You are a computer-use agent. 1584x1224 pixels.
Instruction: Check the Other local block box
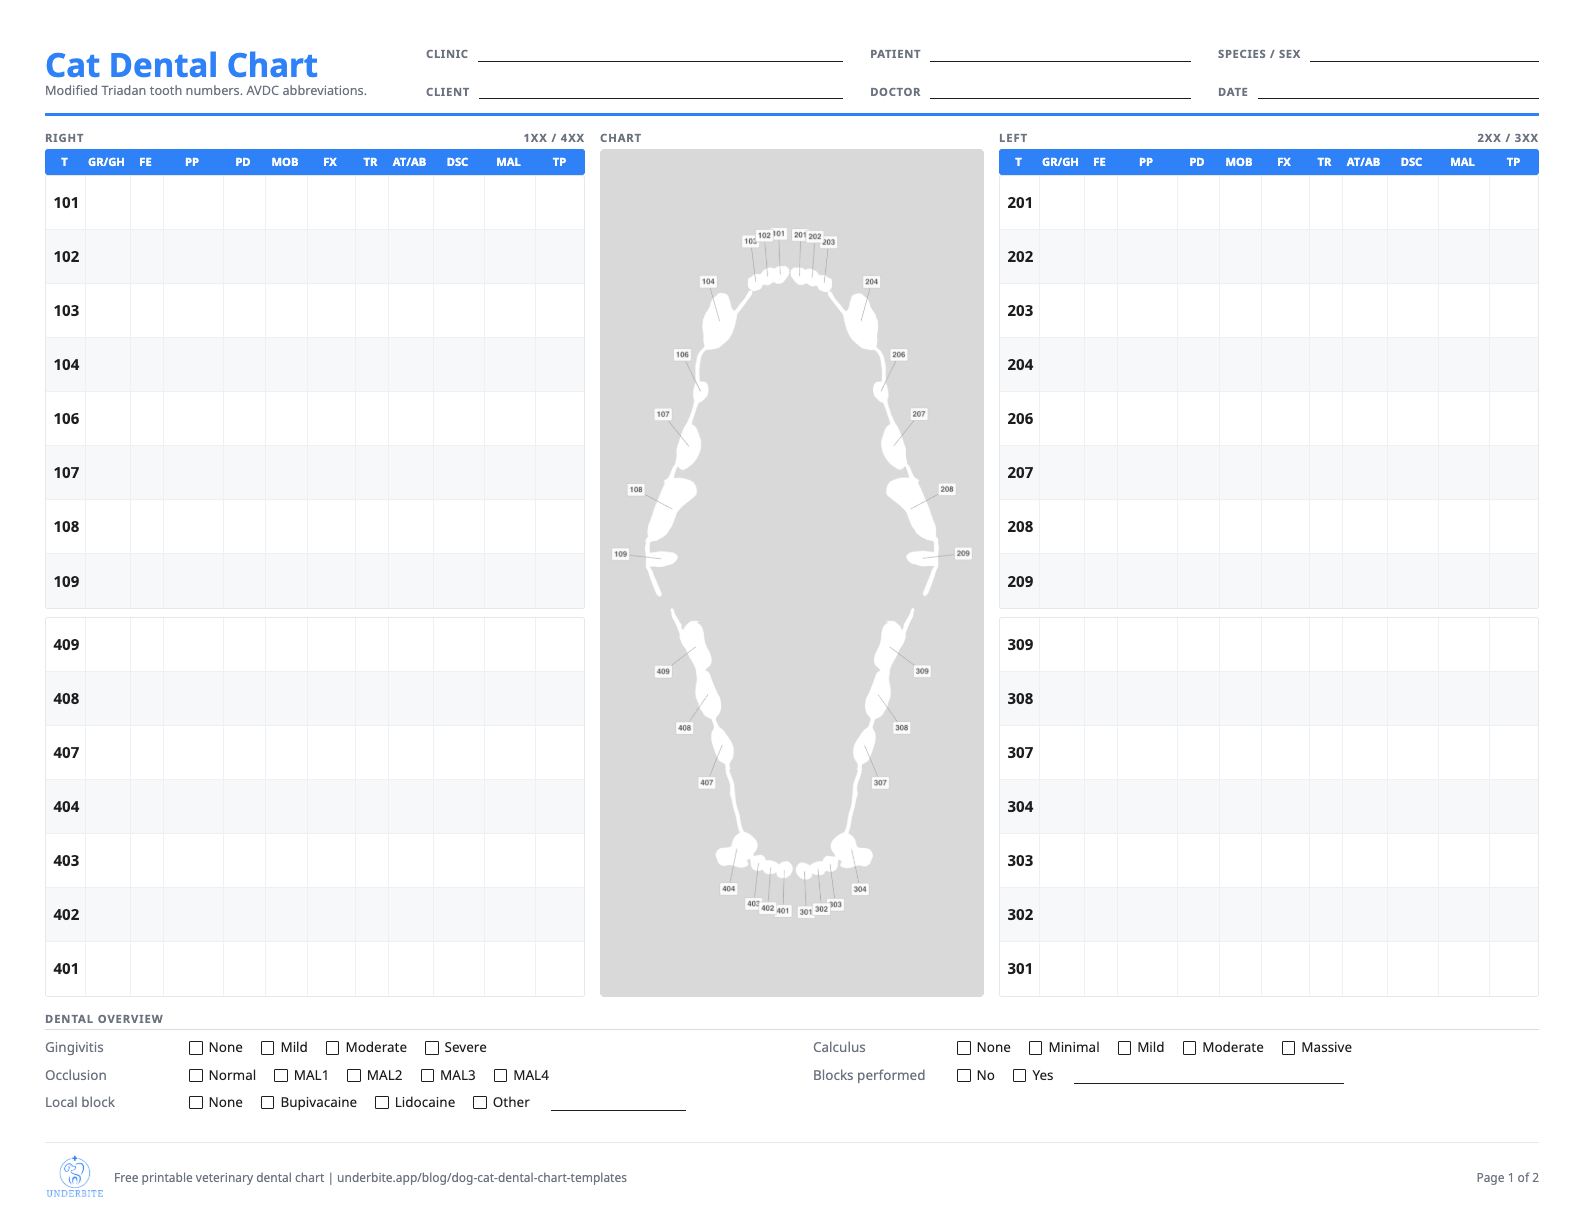tap(480, 1103)
